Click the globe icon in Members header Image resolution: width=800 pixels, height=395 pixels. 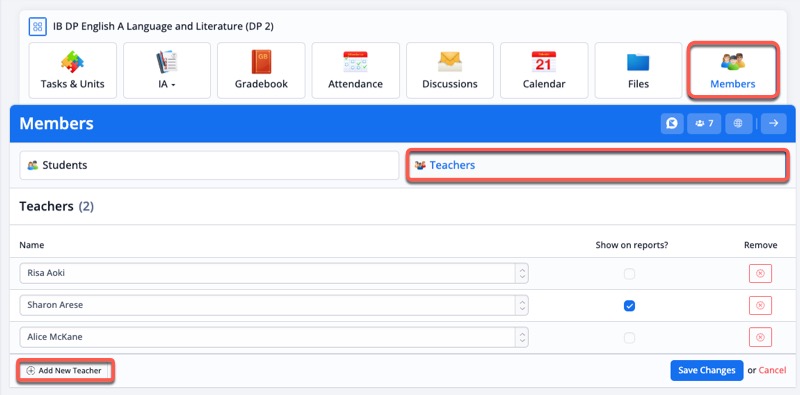coord(738,124)
